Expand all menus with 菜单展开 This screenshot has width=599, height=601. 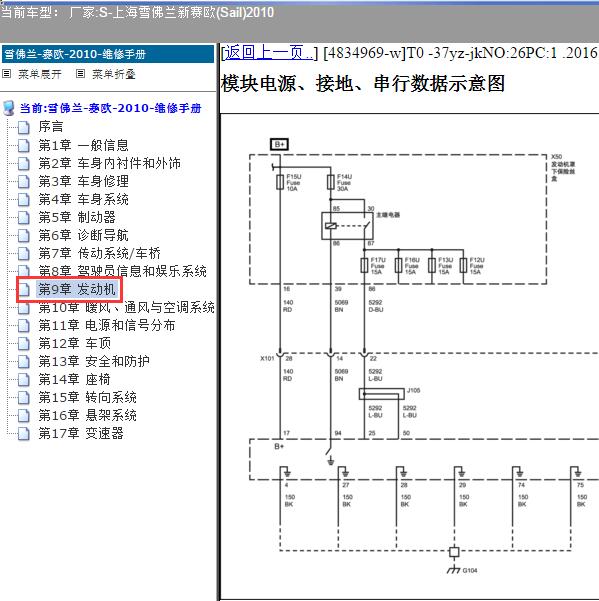[x=40, y=74]
